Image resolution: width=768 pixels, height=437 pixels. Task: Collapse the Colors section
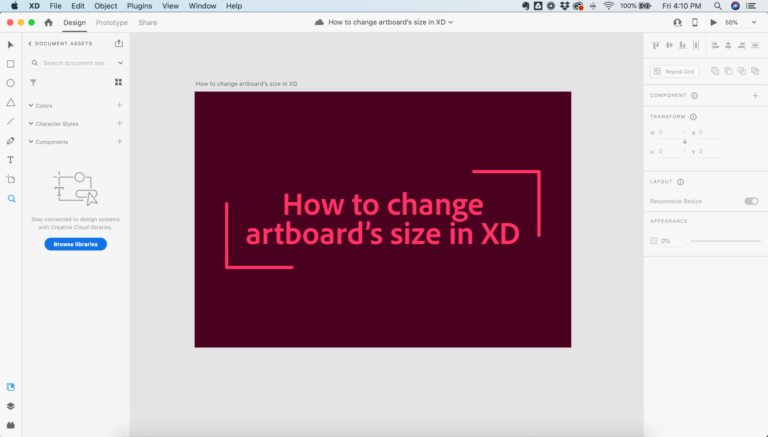click(31, 105)
